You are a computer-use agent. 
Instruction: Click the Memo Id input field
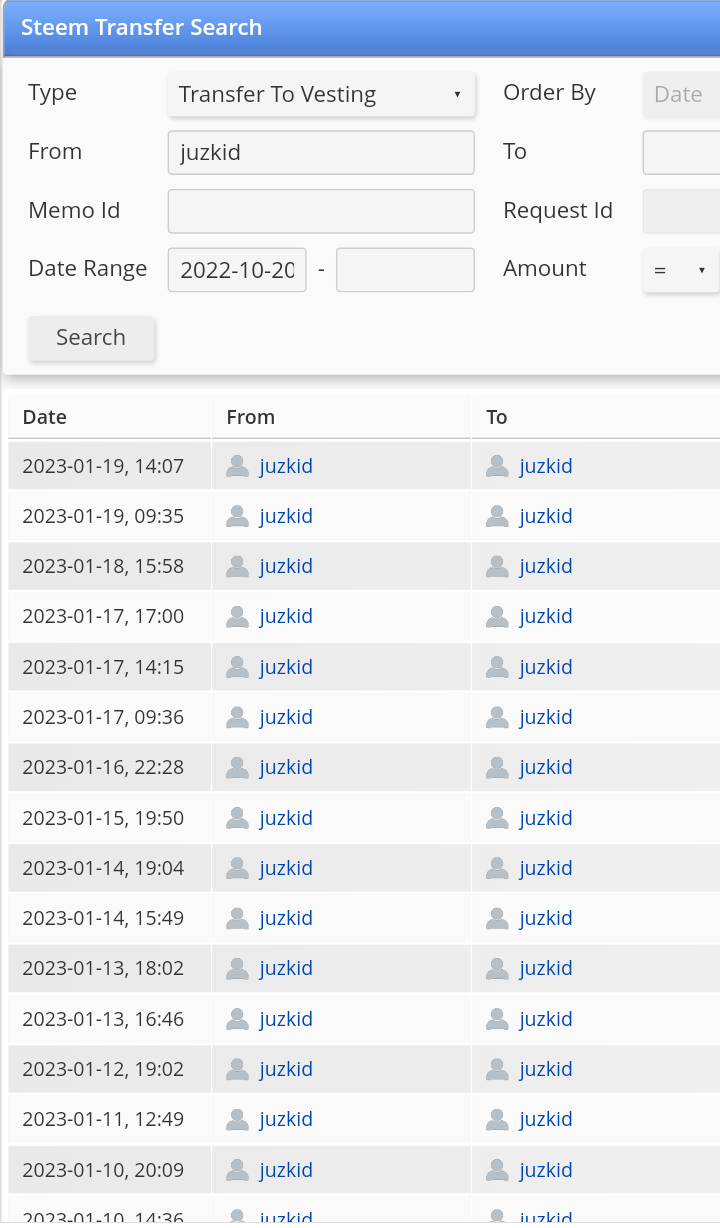pos(321,211)
